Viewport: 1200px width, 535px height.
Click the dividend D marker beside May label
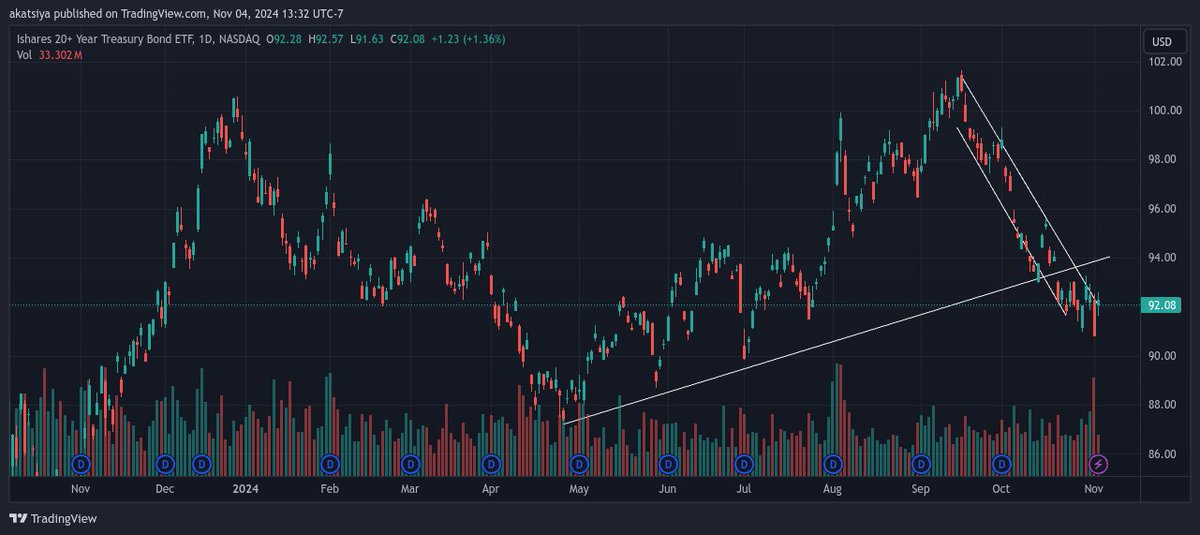coord(578,464)
